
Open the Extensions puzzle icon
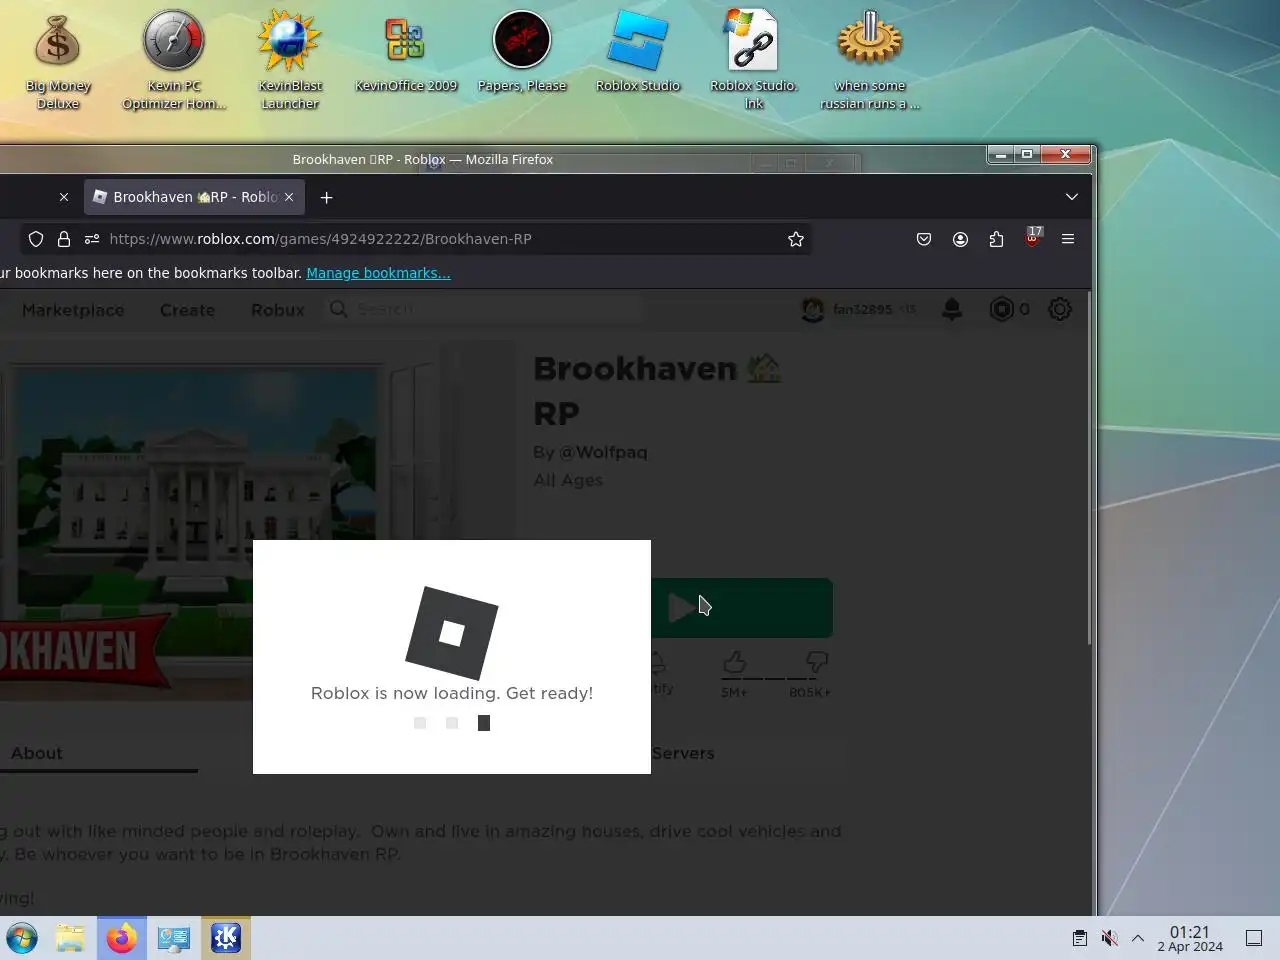point(996,239)
